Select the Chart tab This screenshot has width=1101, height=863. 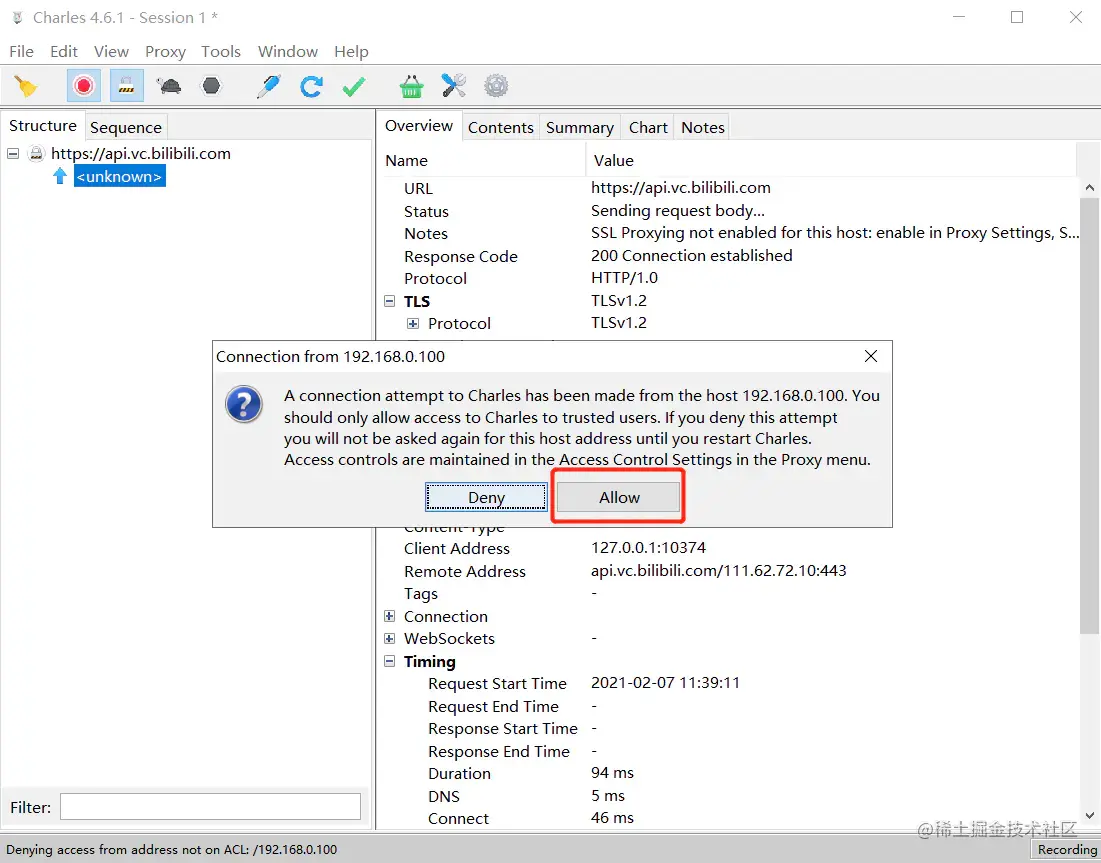coord(648,128)
